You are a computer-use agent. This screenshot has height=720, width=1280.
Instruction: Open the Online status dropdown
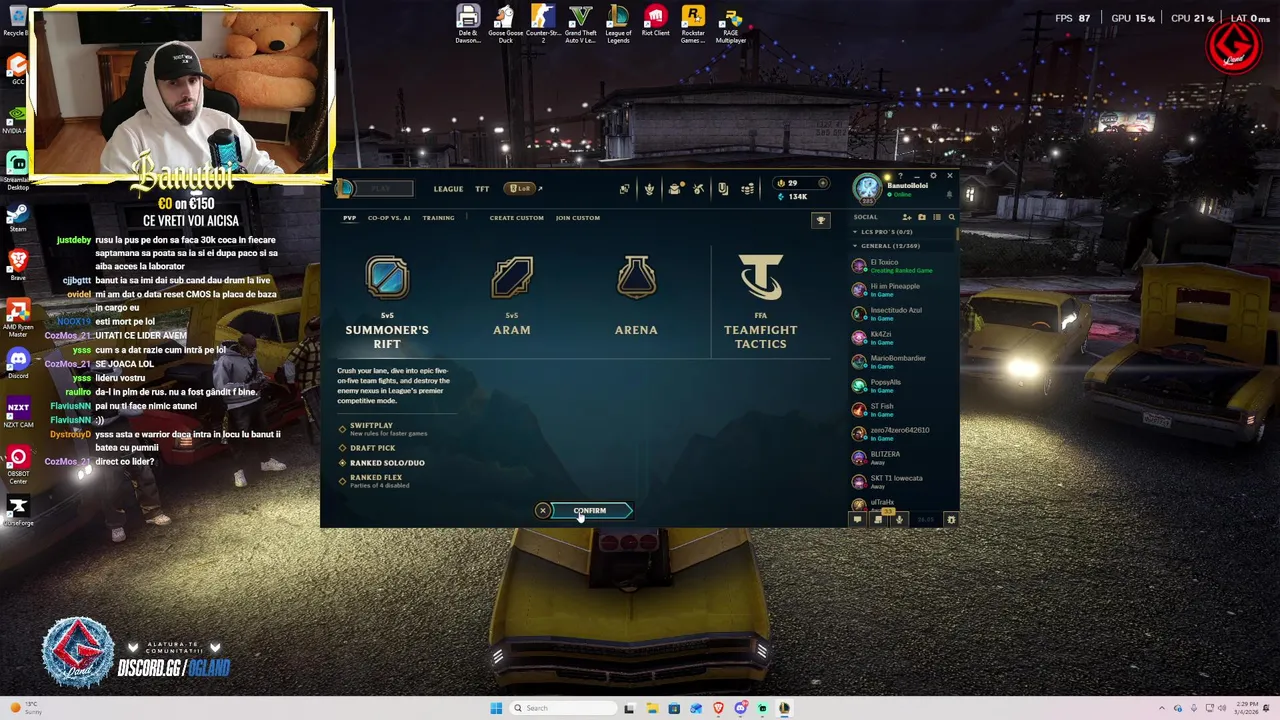[899, 195]
